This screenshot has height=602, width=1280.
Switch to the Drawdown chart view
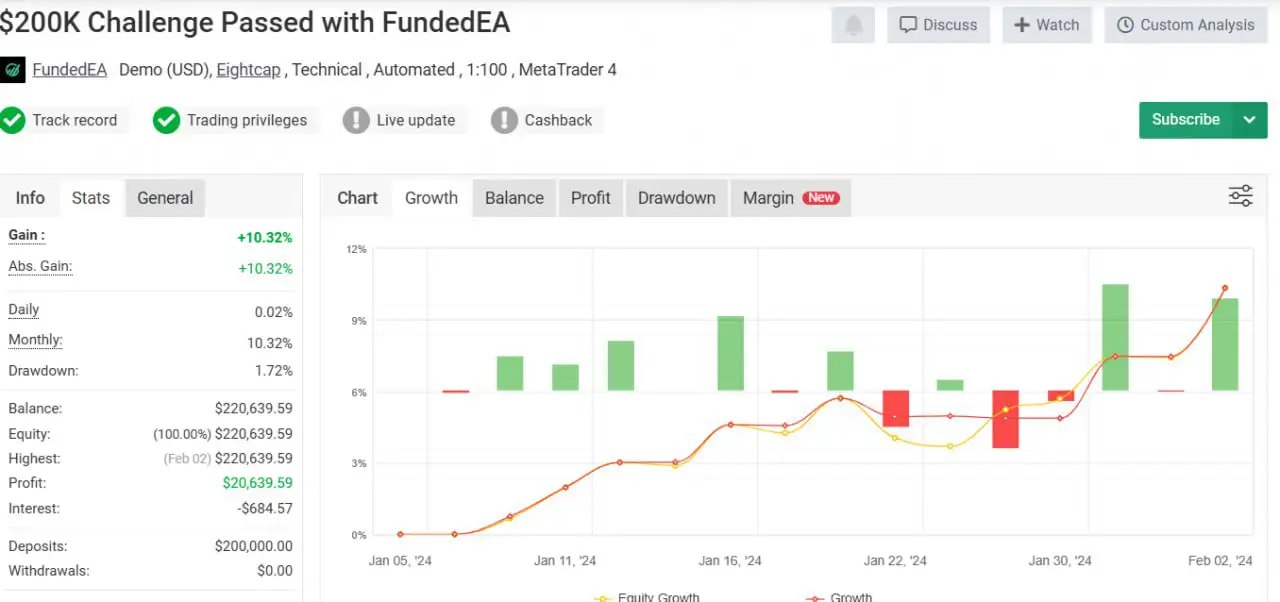[x=676, y=197]
